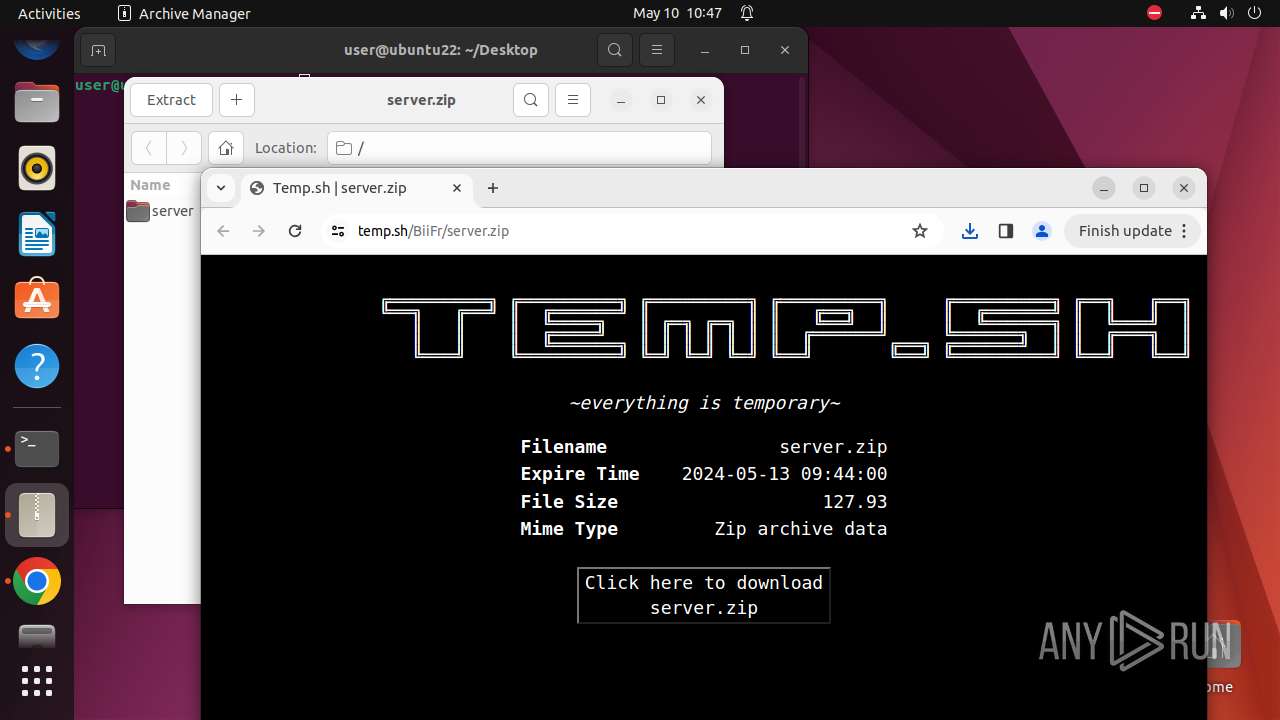Open Files from the dock
Viewport: 1280px width, 720px height.
click(37, 102)
